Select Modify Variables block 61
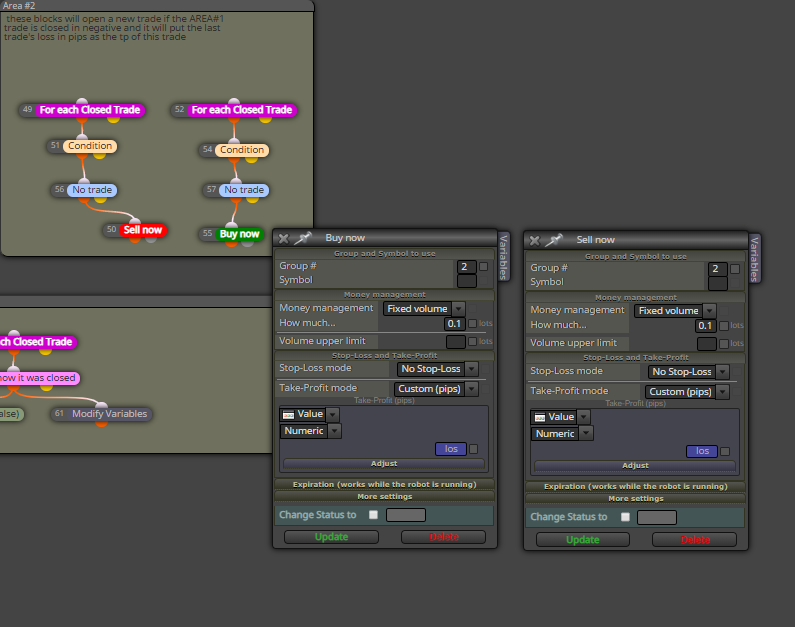This screenshot has width=795, height=627. 102,414
